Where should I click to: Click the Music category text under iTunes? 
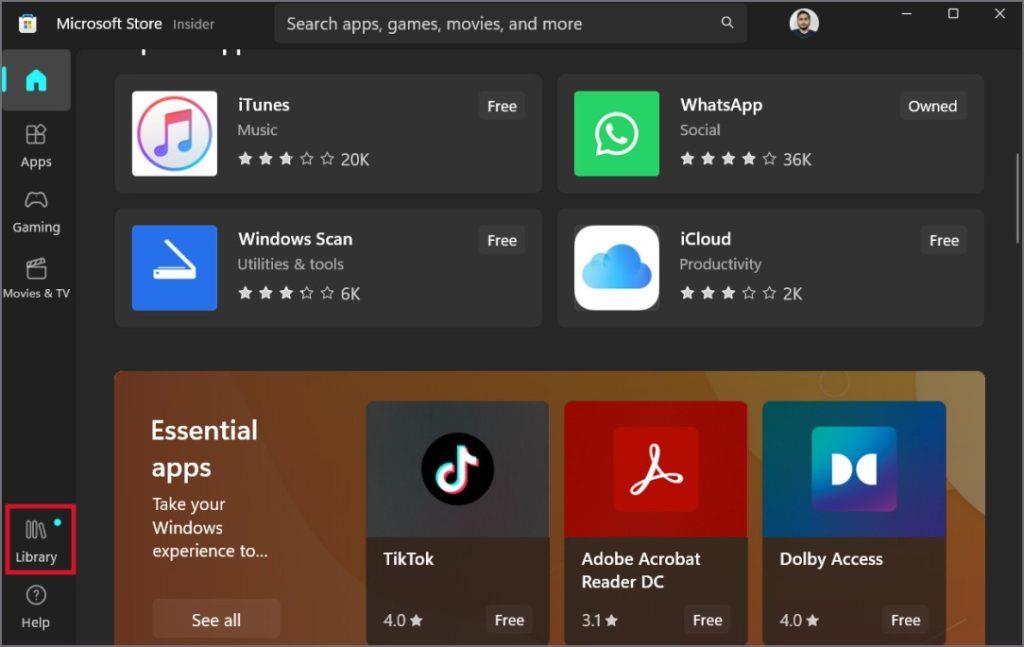coord(257,129)
